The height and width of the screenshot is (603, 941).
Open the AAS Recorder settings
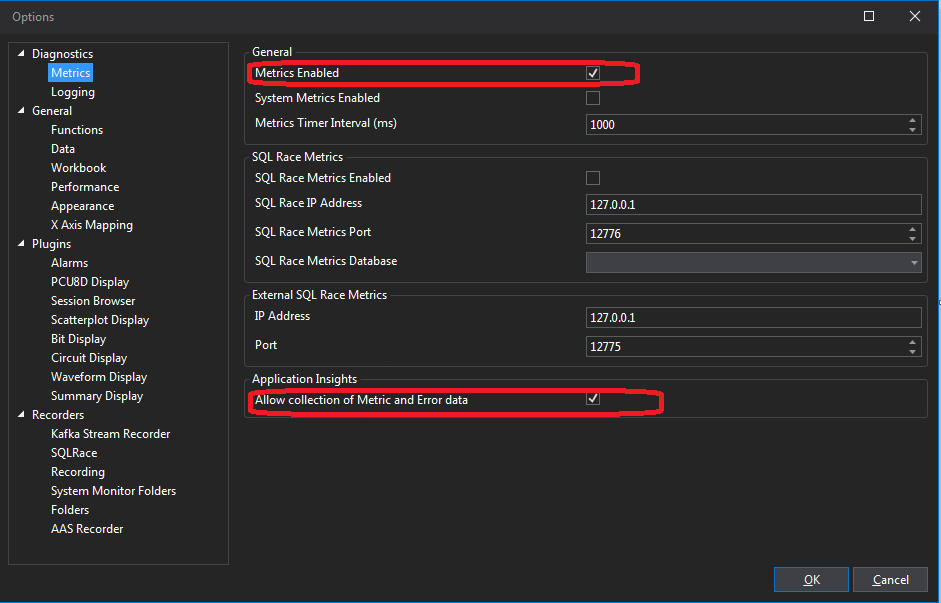[x=87, y=528]
